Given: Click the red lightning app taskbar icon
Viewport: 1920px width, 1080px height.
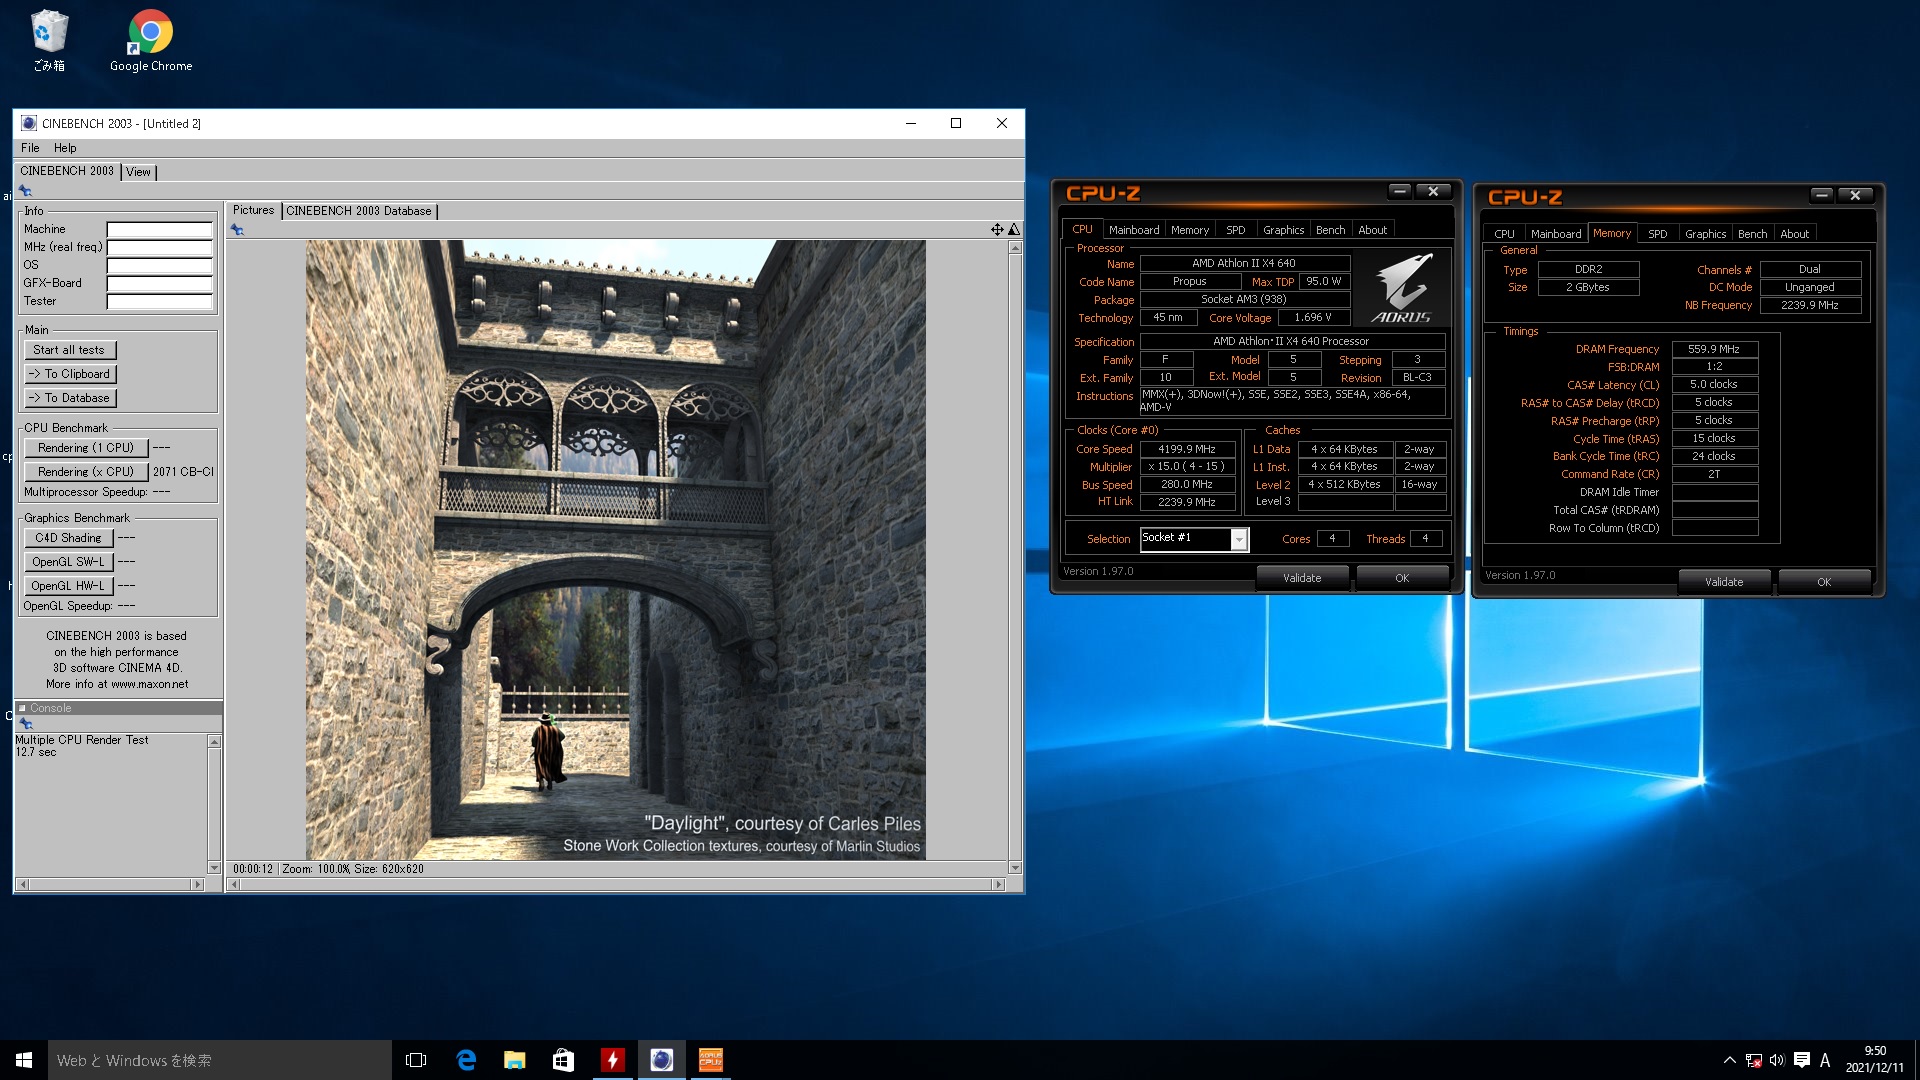Looking at the screenshot, I should 612,1060.
